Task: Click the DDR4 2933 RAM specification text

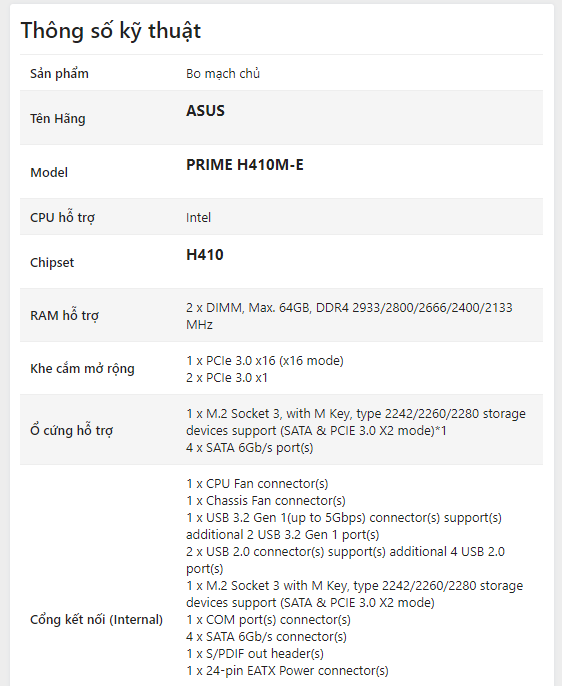Action: (x=349, y=316)
